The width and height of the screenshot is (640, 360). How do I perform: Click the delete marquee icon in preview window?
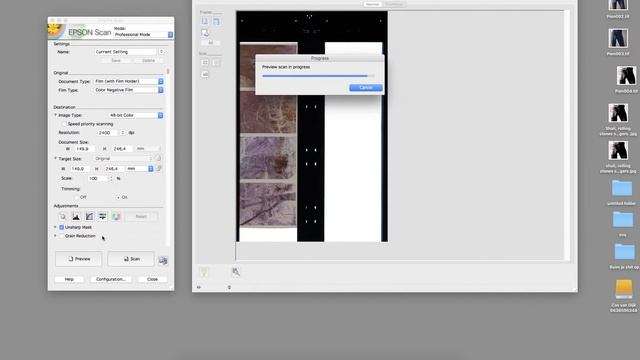tap(205, 33)
